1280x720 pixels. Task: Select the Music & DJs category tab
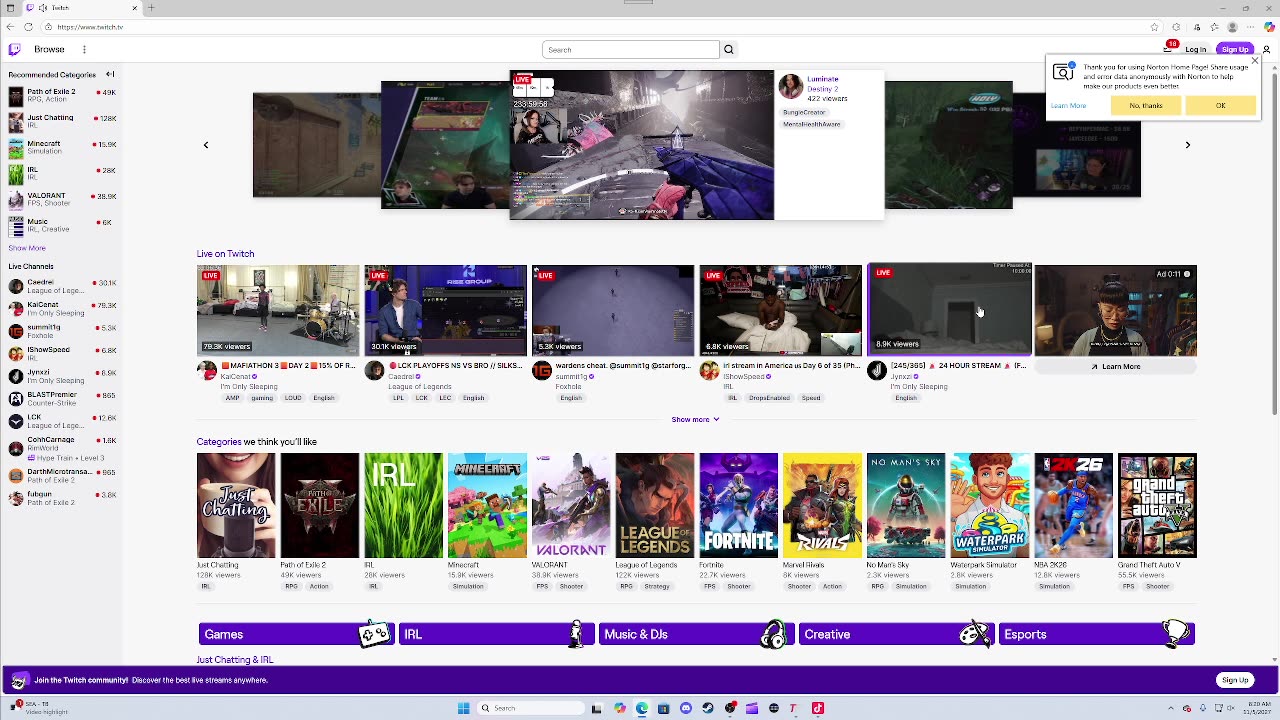(696, 634)
